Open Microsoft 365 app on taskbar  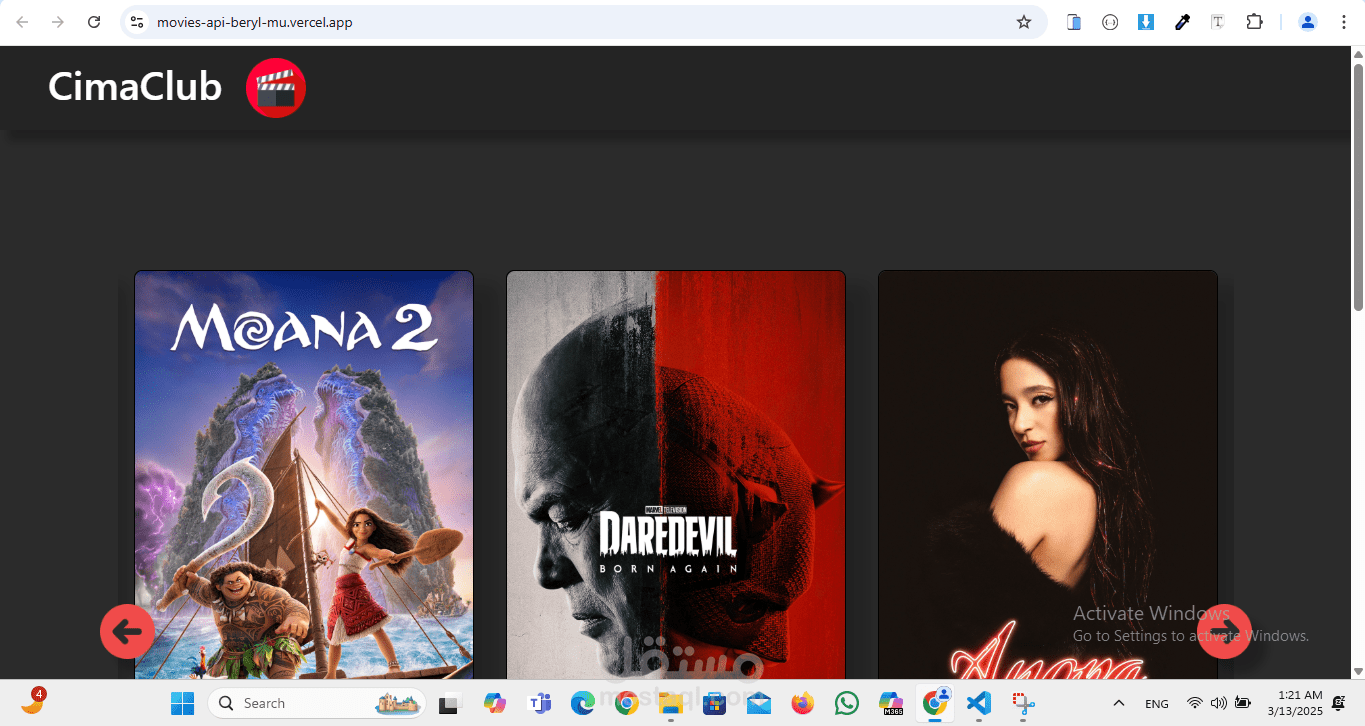click(x=891, y=704)
